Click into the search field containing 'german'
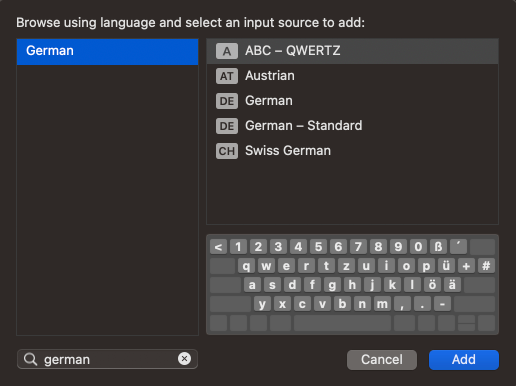Screen dimensions: 516x386 click(107, 359)
